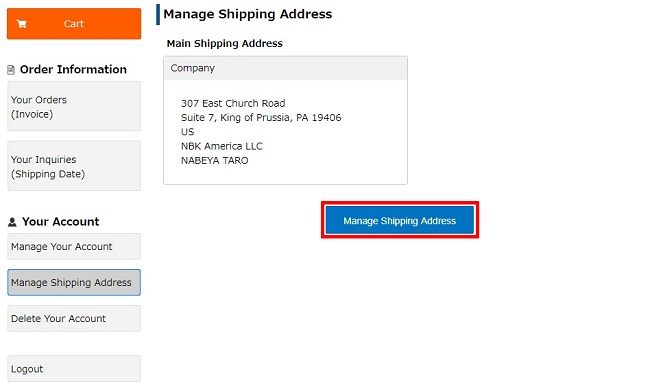This screenshot has width=650, height=390.
Task: Select Manage Shipping Address in sidebar
Action: (74, 282)
